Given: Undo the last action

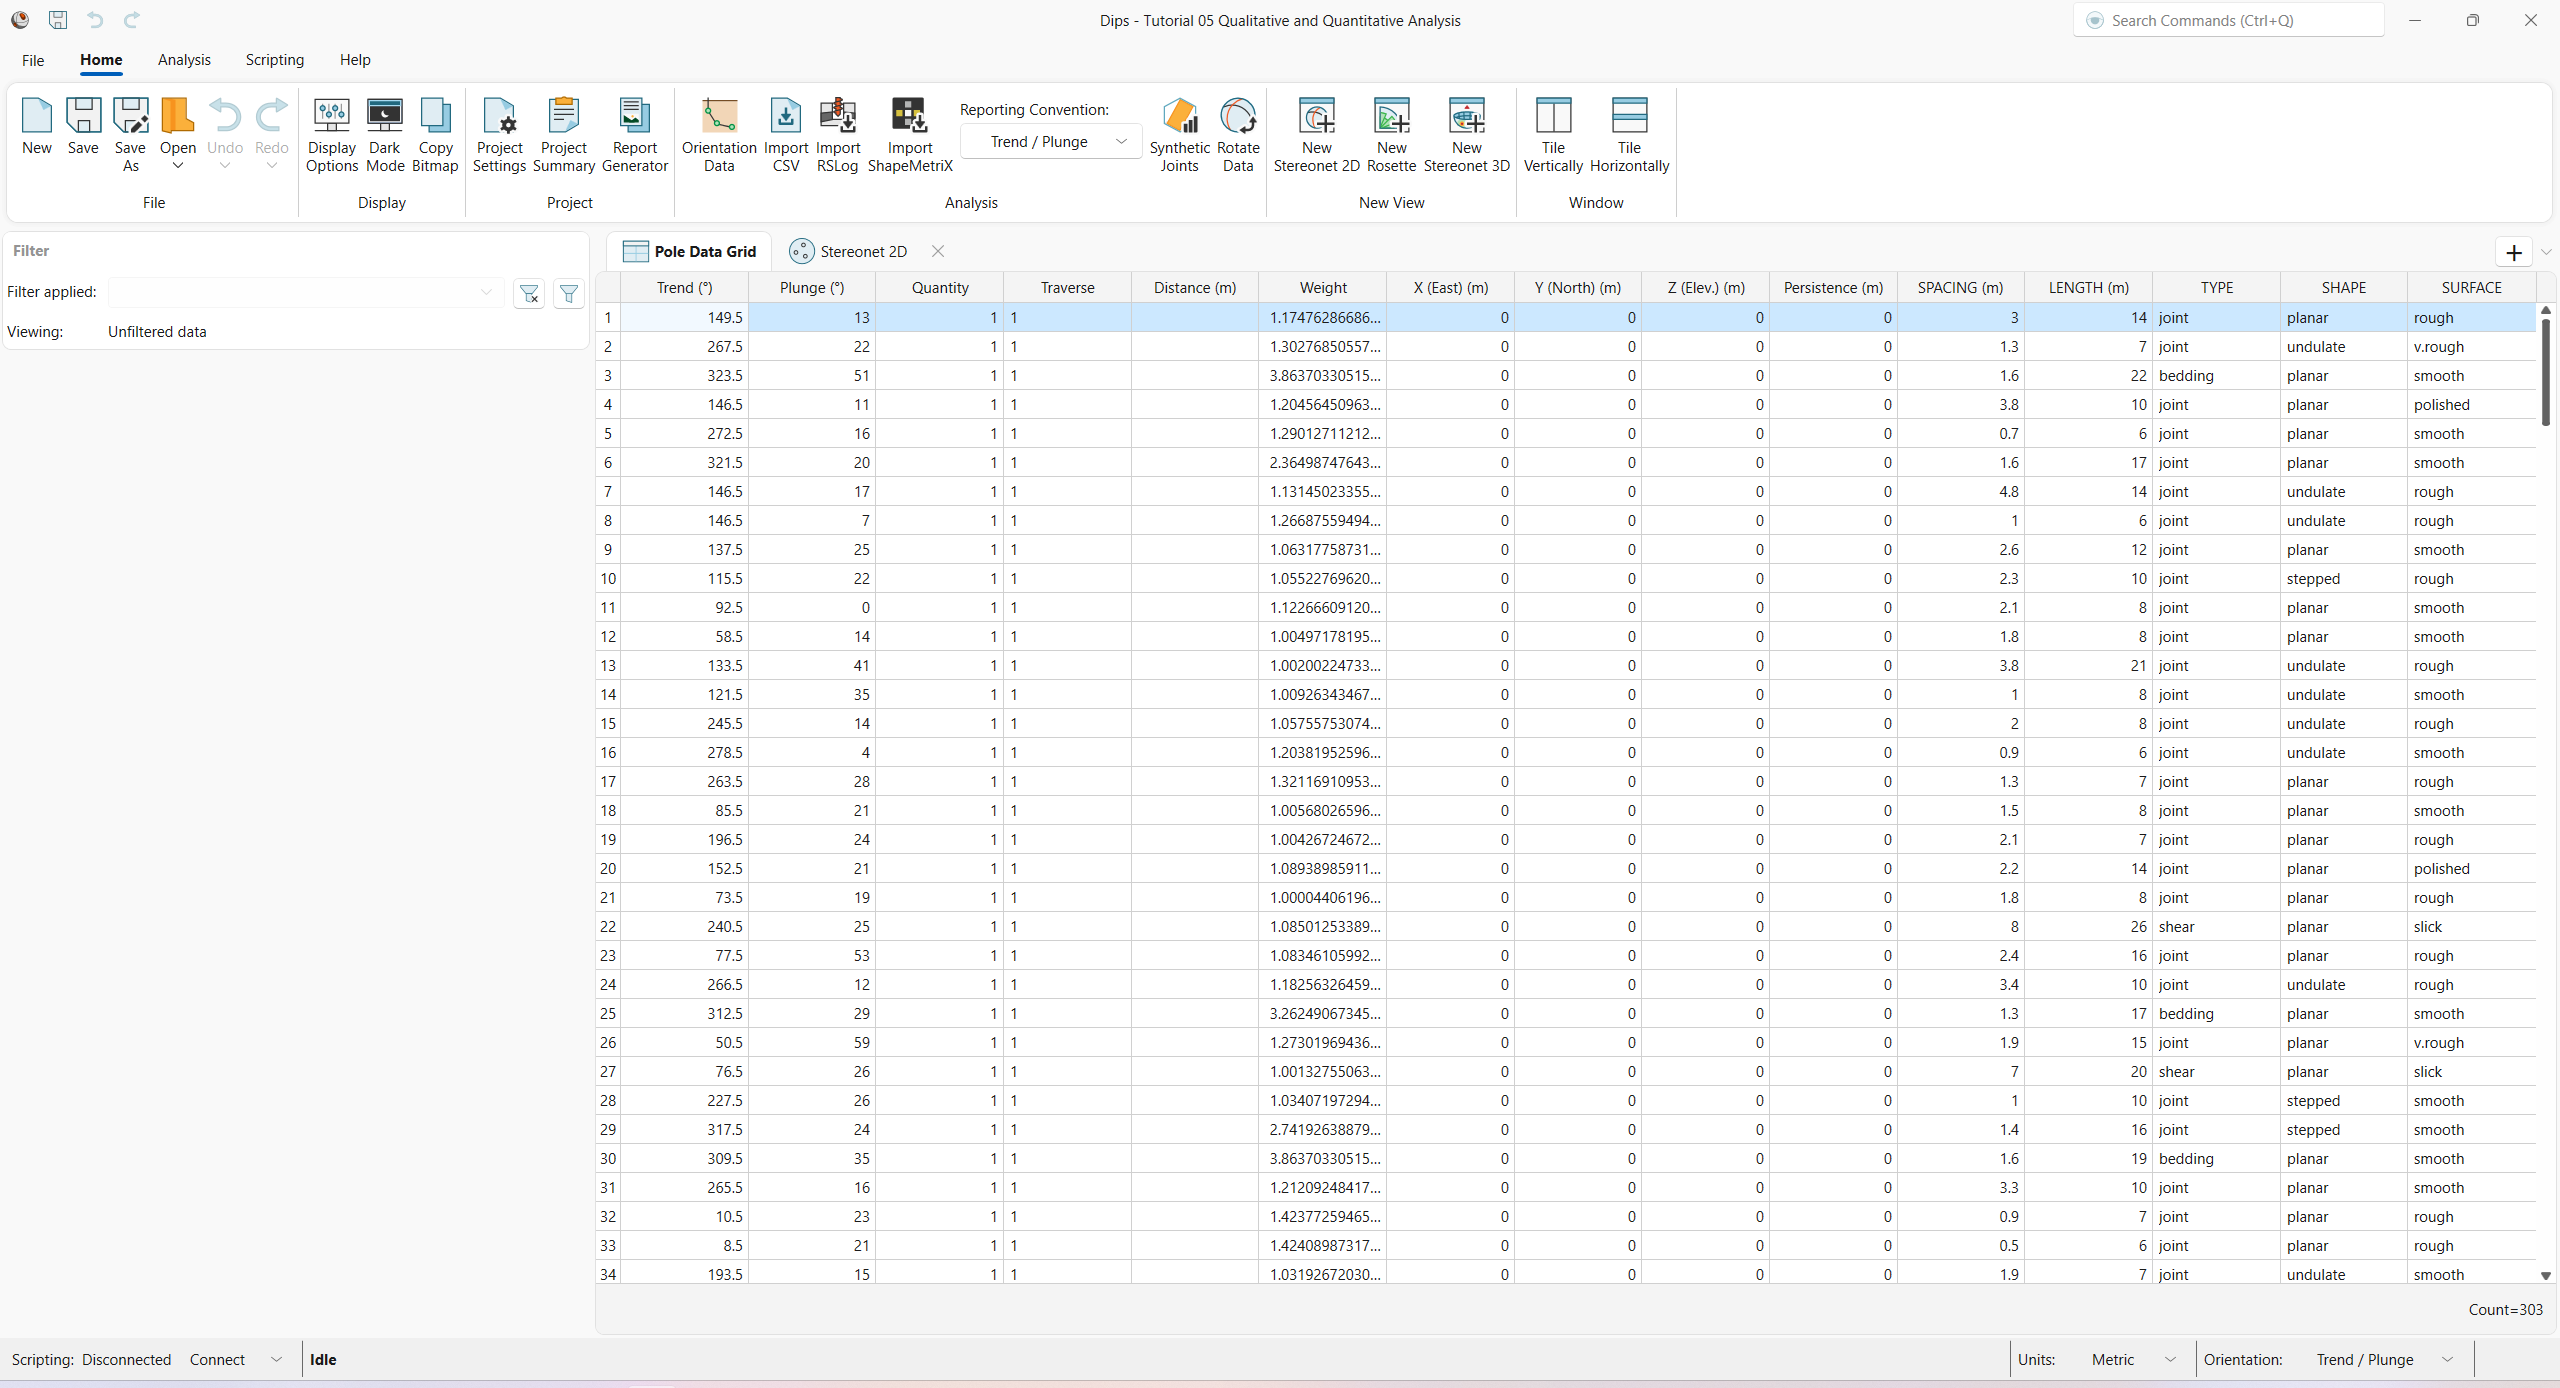Looking at the screenshot, I should coord(225,120).
